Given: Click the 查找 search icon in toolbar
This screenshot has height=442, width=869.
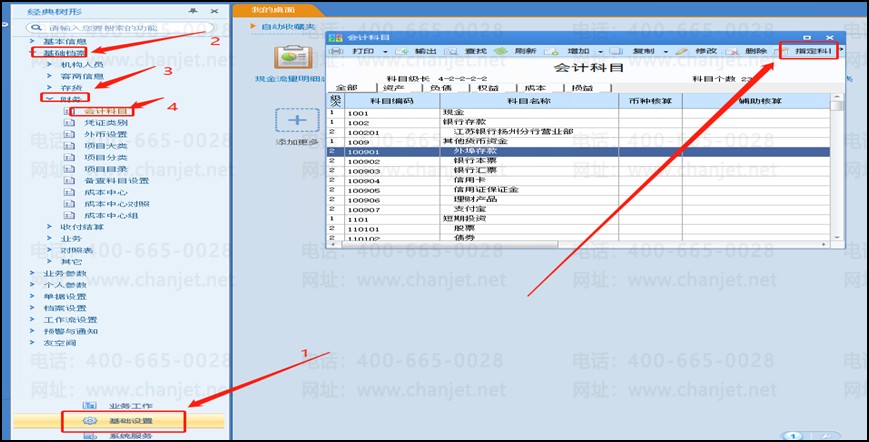Looking at the screenshot, I should pos(451,51).
